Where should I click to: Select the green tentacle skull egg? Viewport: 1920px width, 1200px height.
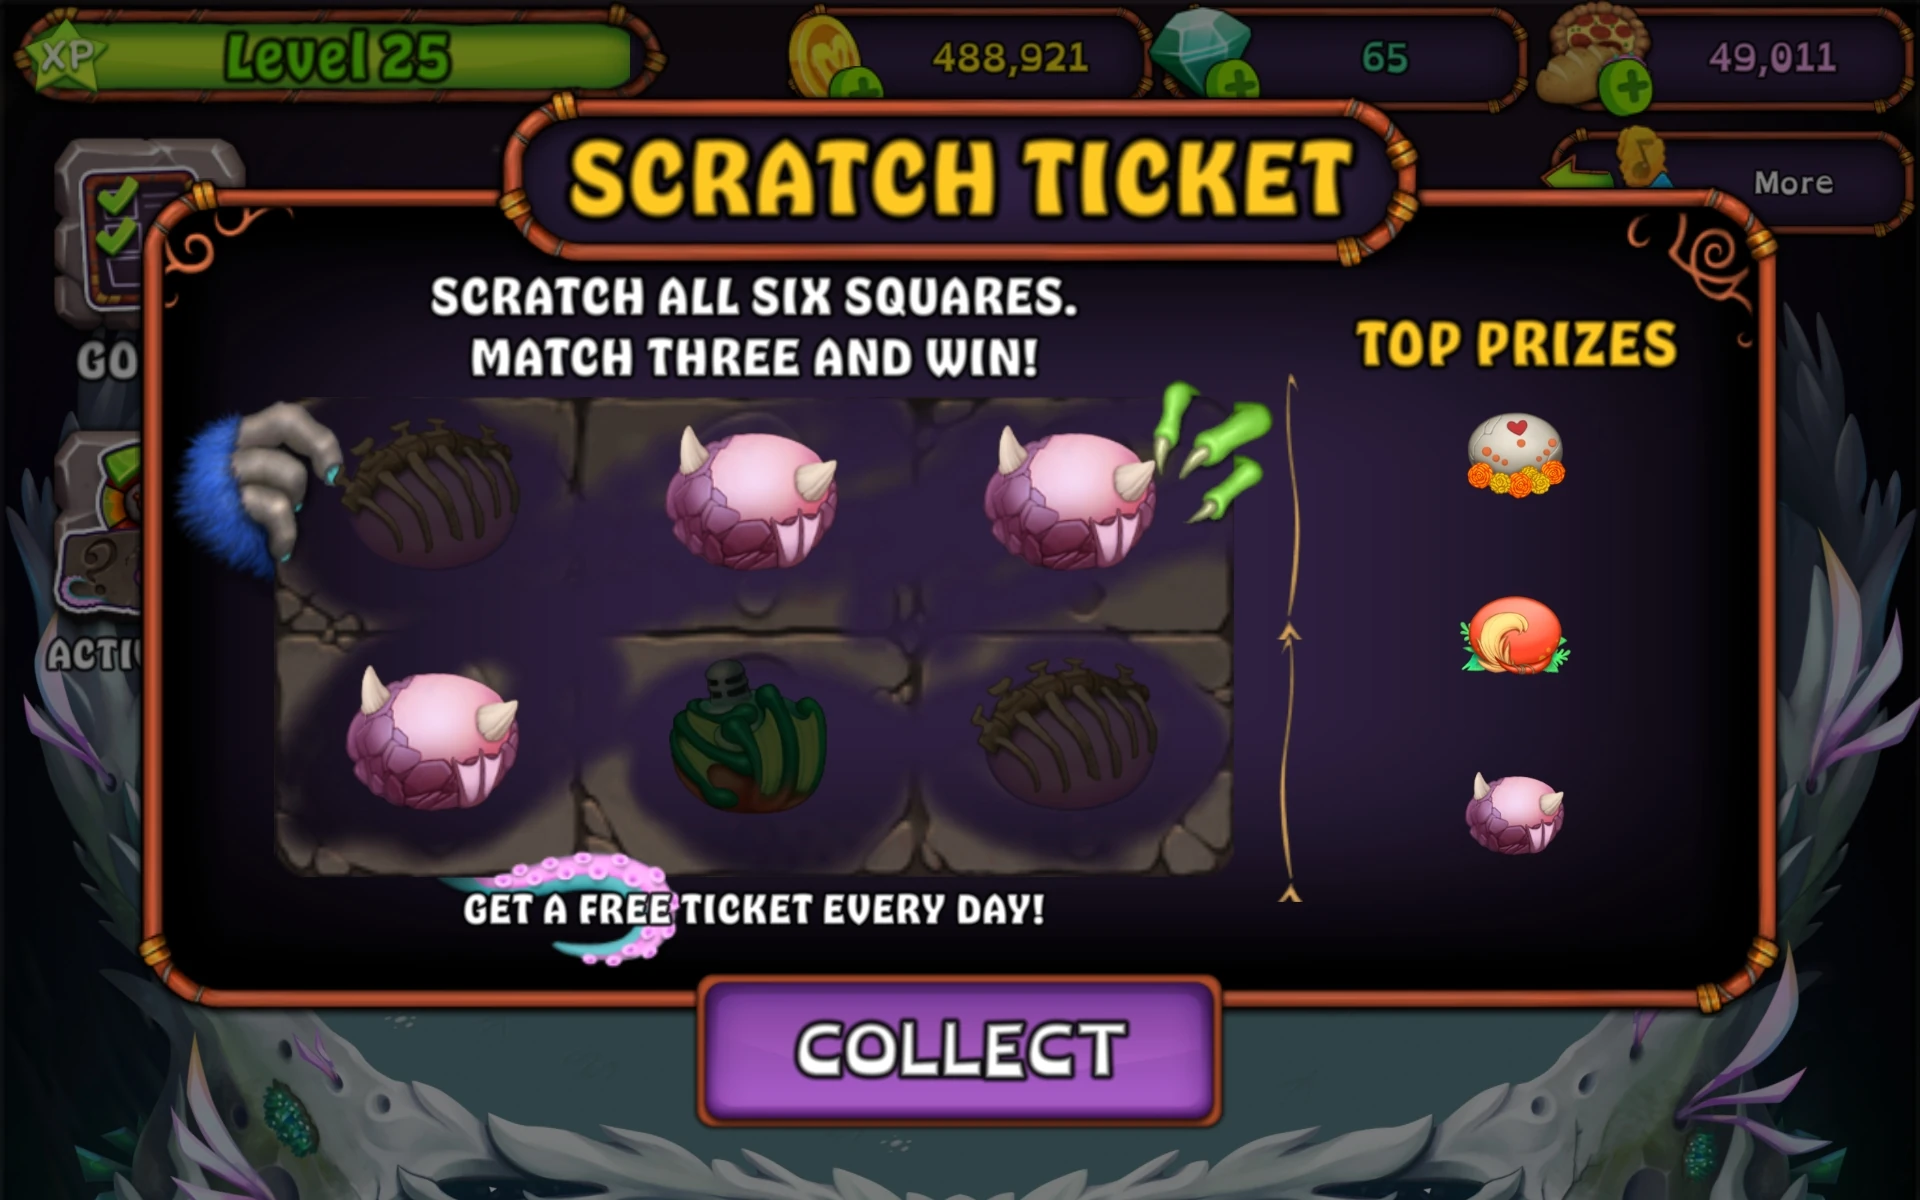point(749,737)
